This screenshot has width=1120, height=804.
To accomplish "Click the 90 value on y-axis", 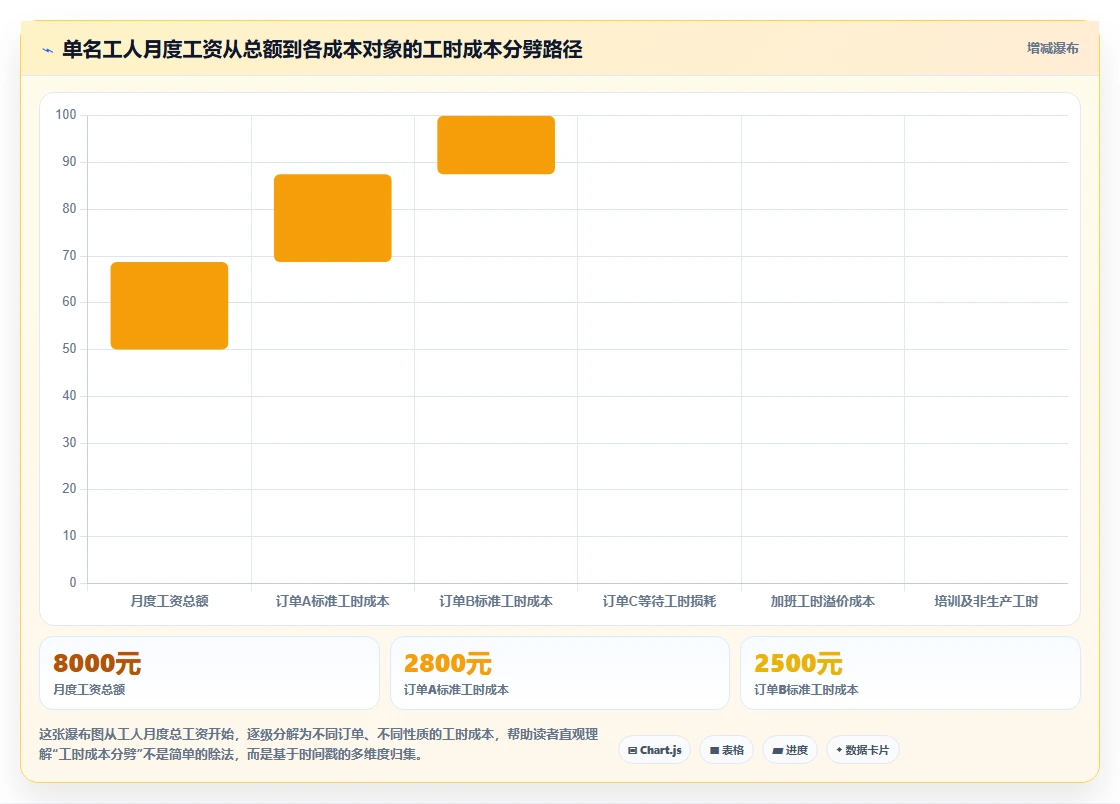I will pyautogui.click(x=69, y=161).
